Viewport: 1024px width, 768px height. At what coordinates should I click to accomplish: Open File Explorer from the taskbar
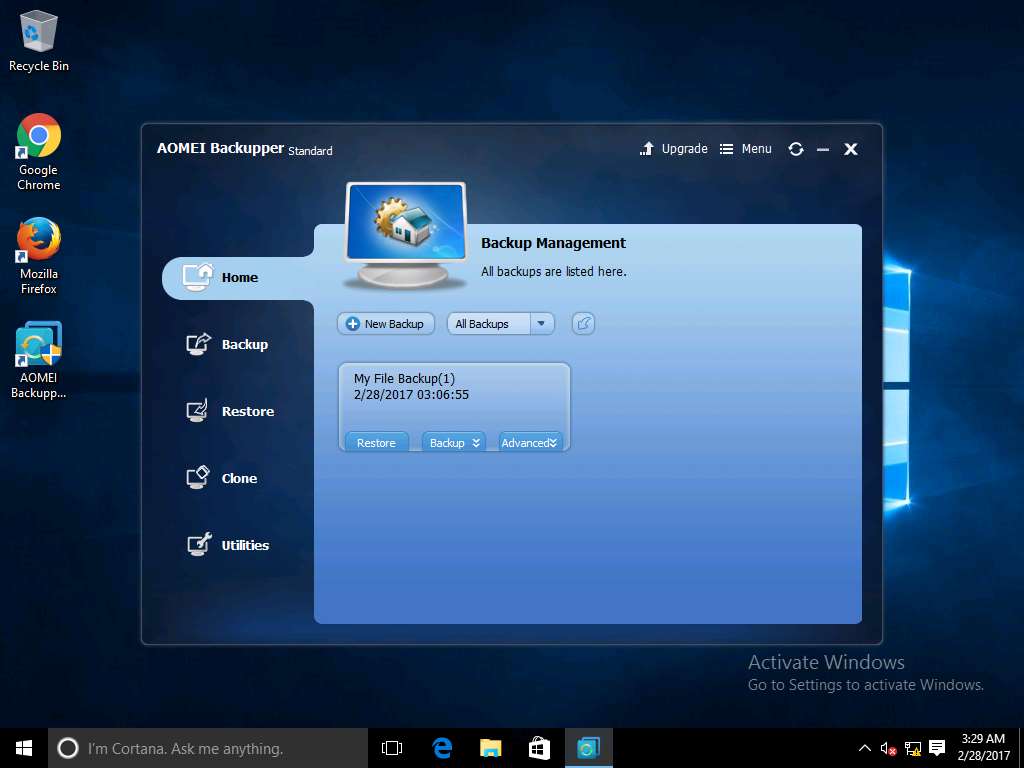[x=490, y=748]
